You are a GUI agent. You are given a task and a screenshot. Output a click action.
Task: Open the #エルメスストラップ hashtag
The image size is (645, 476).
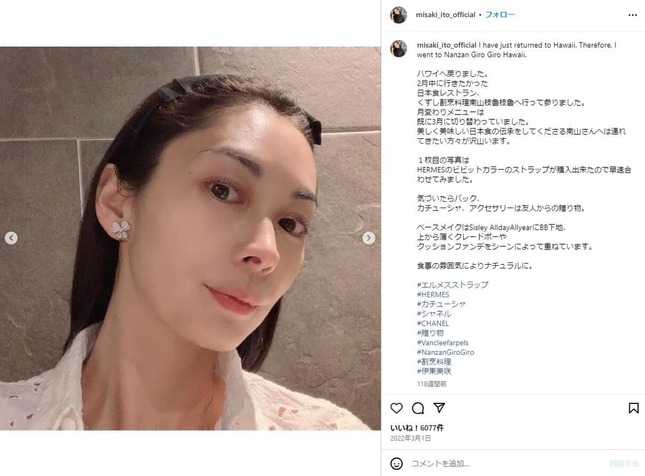452,285
